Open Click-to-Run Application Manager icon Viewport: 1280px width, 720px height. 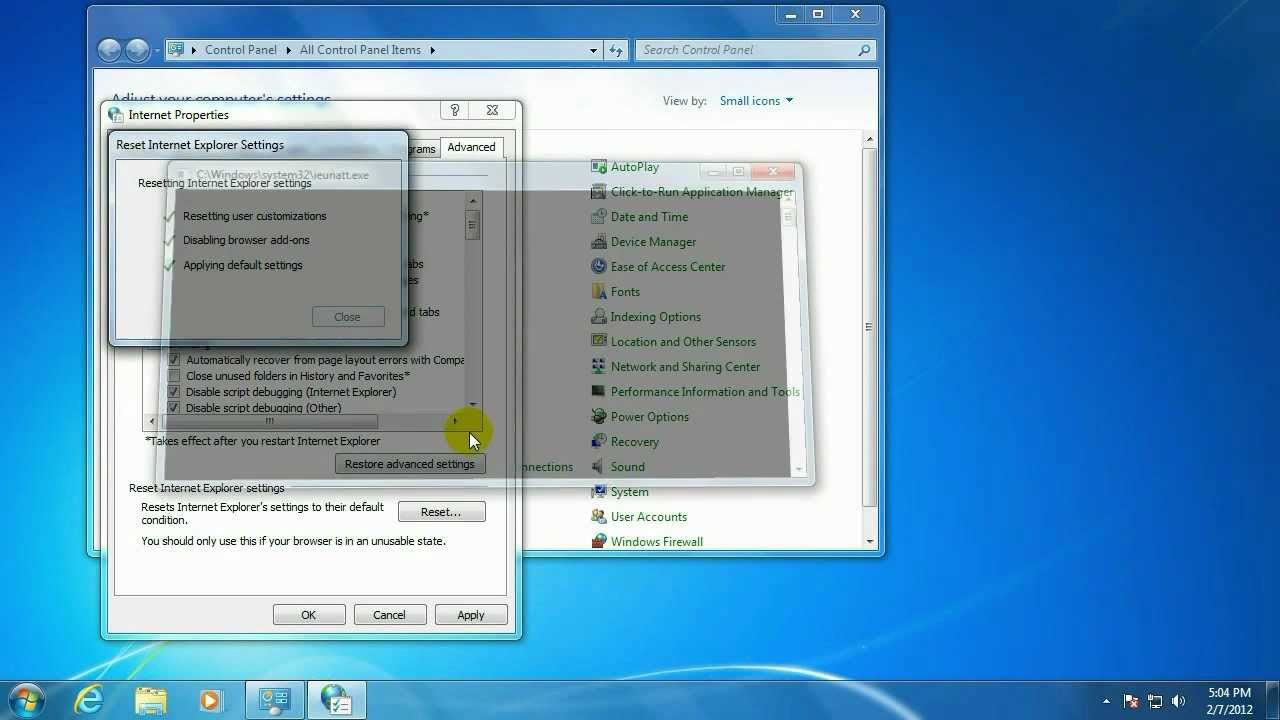(x=599, y=192)
